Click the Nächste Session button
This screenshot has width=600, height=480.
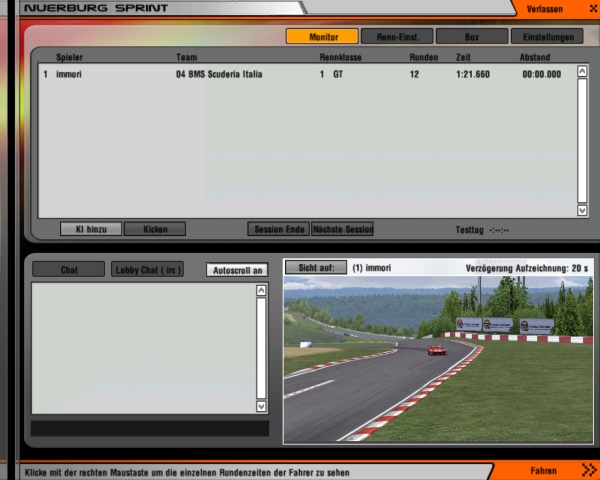click(x=342, y=229)
